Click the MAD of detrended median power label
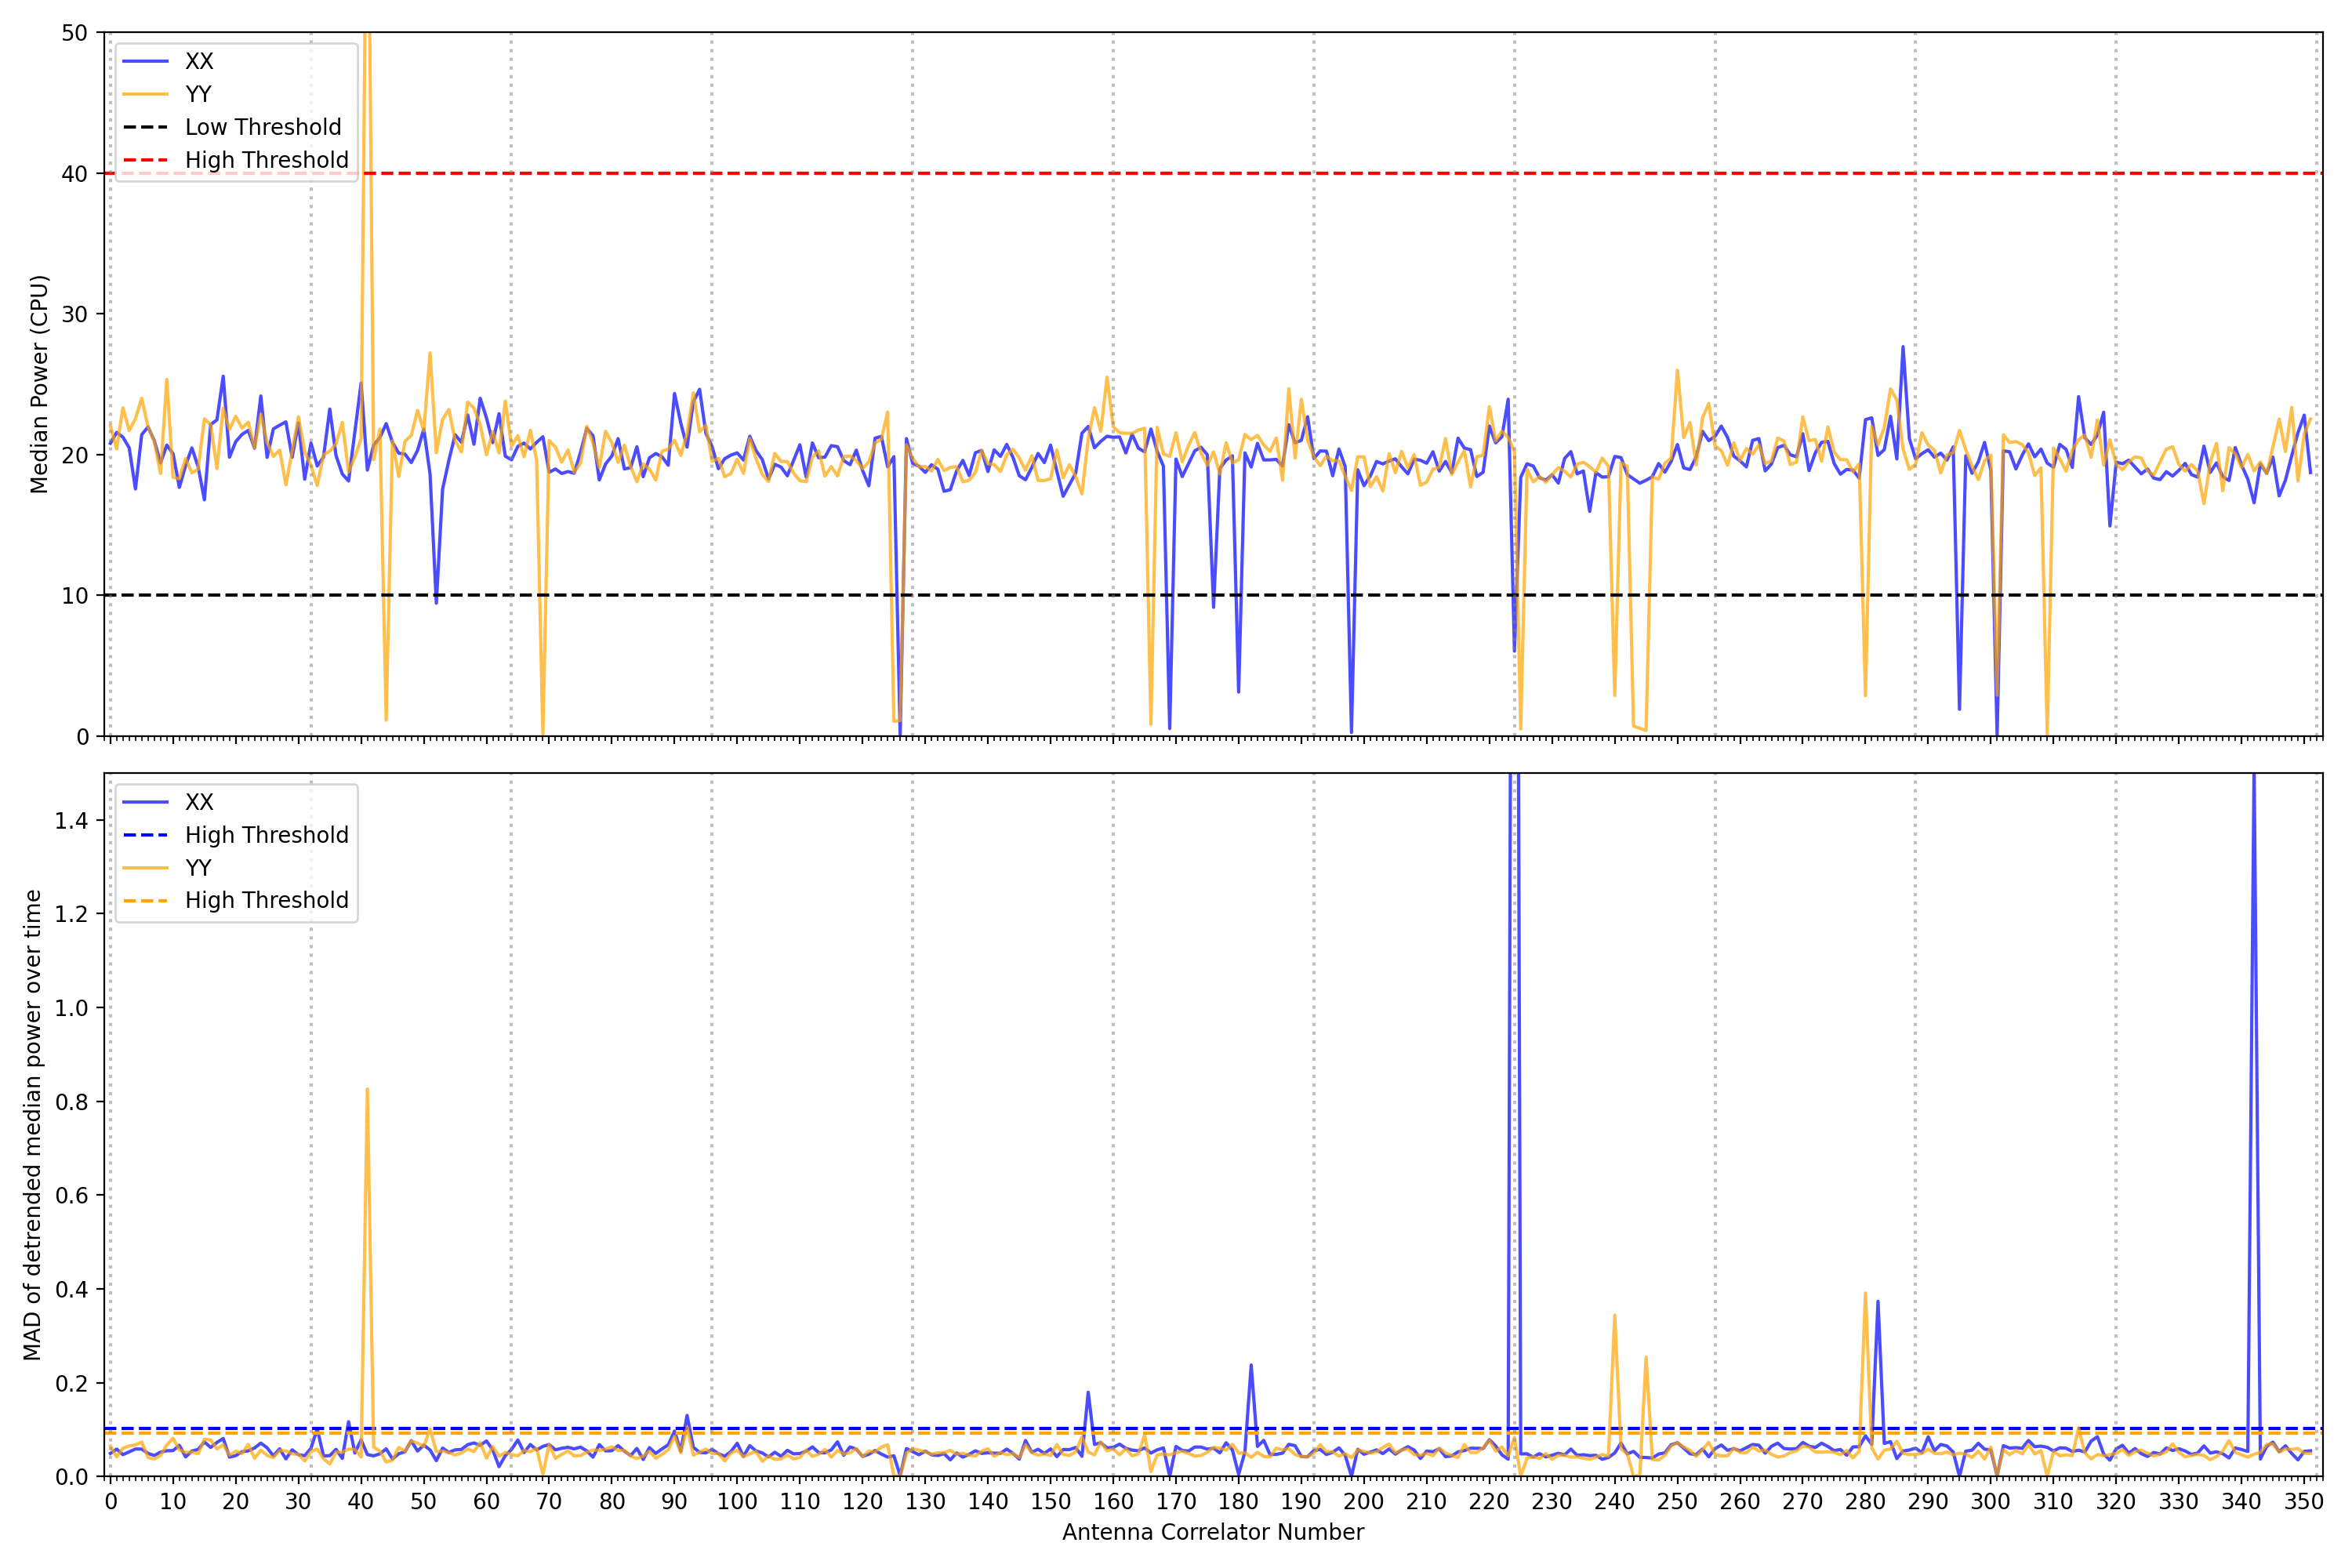This screenshot has height=1568, width=2352. point(32,1124)
